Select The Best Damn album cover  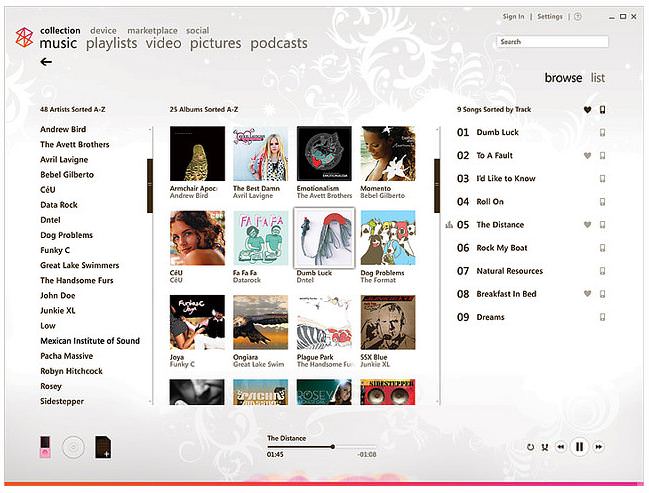[x=261, y=154]
